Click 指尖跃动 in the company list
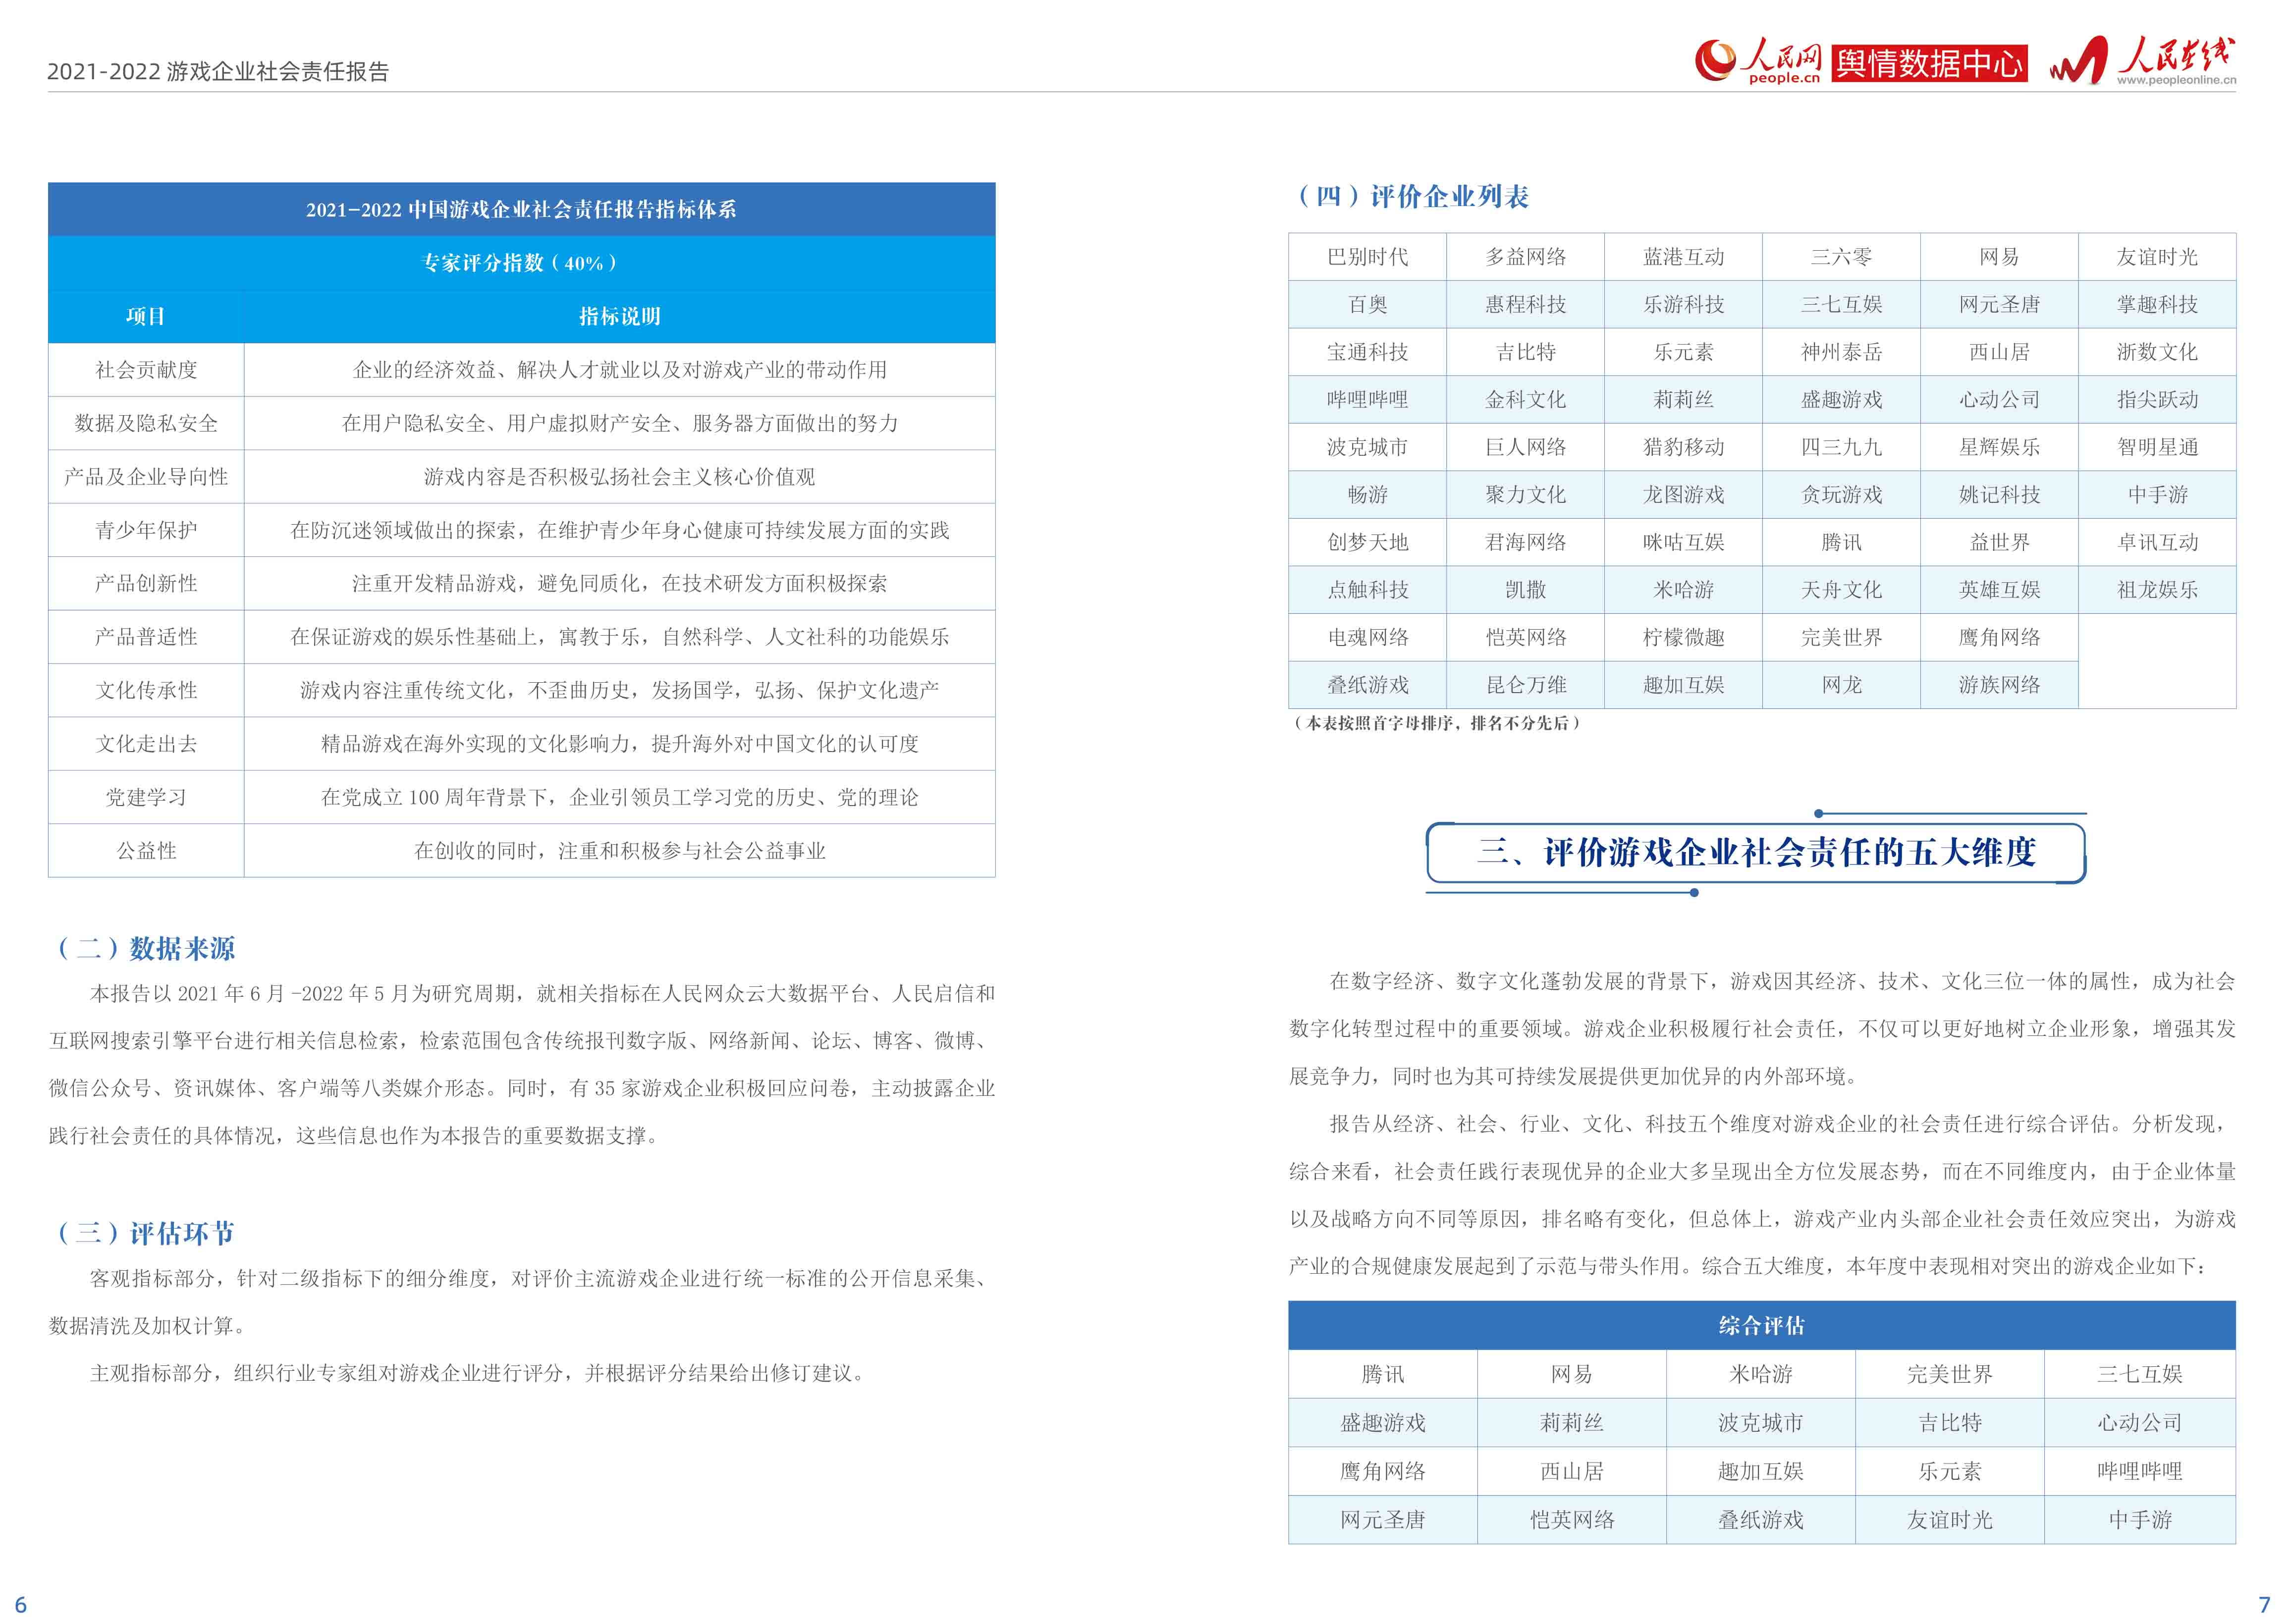This screenshot has height=1624, width=2292. (x=2157, y=399)
